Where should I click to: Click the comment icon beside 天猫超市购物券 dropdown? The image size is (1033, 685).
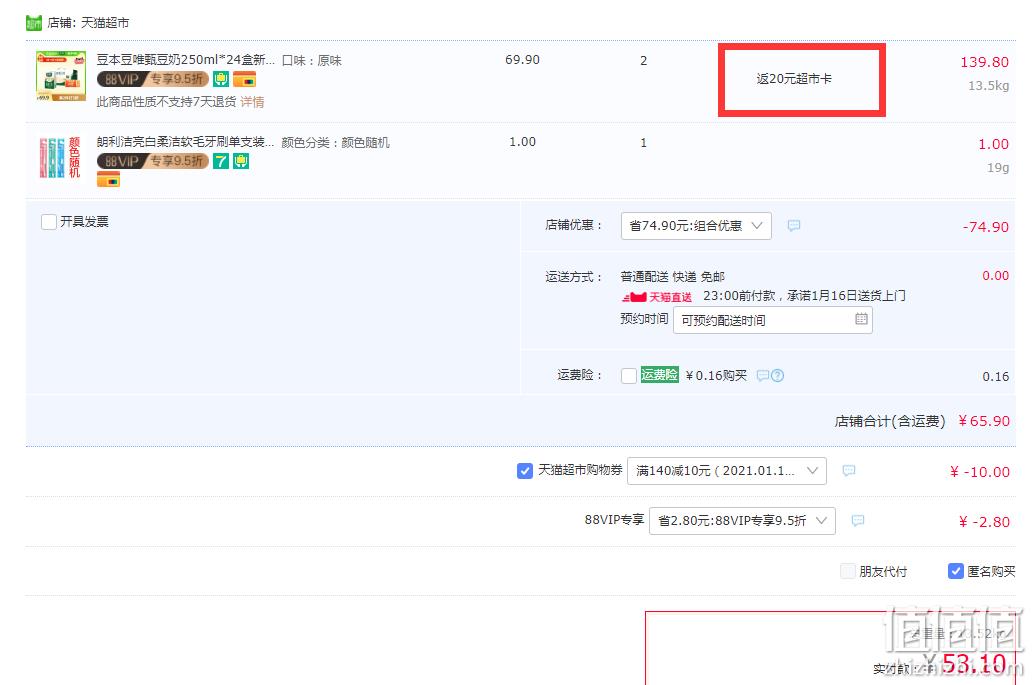[x=849, y=471]
